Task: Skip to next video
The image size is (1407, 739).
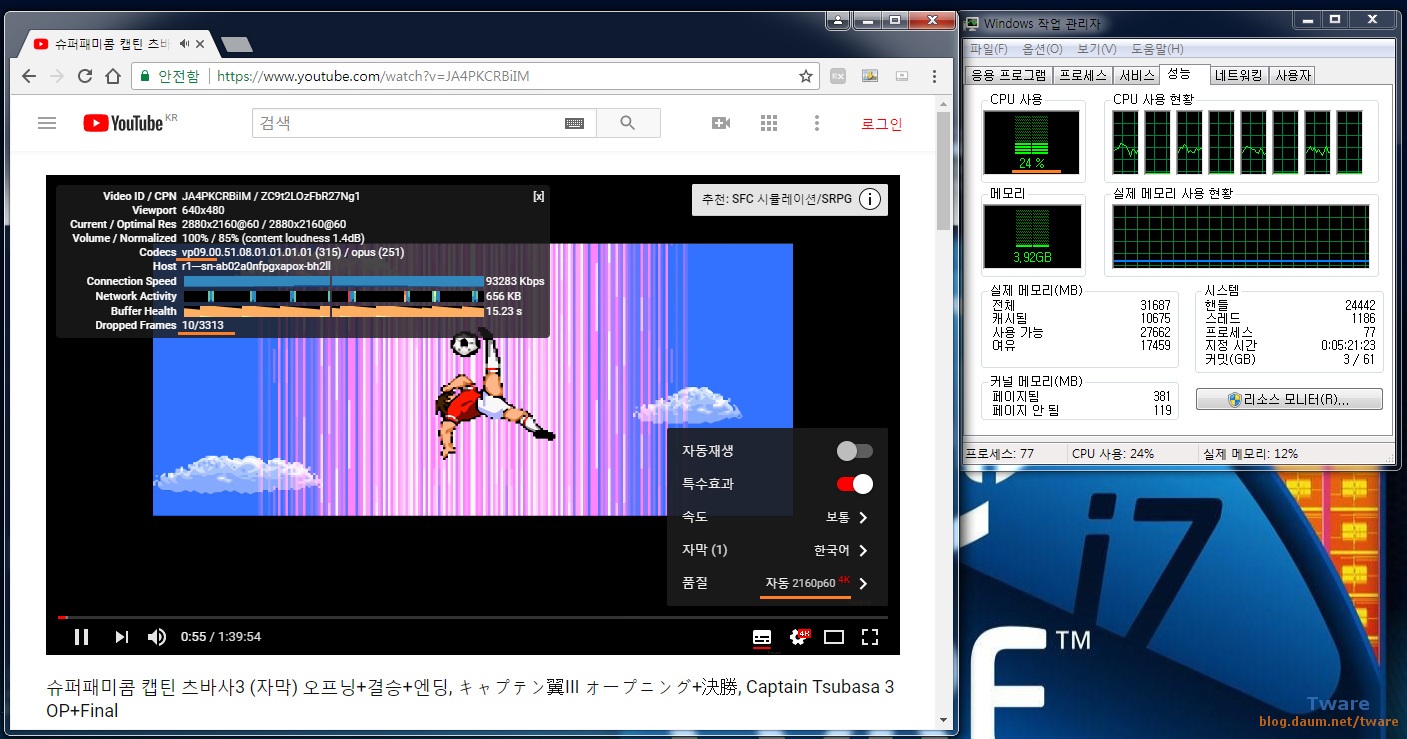Action: pos(122,637)
